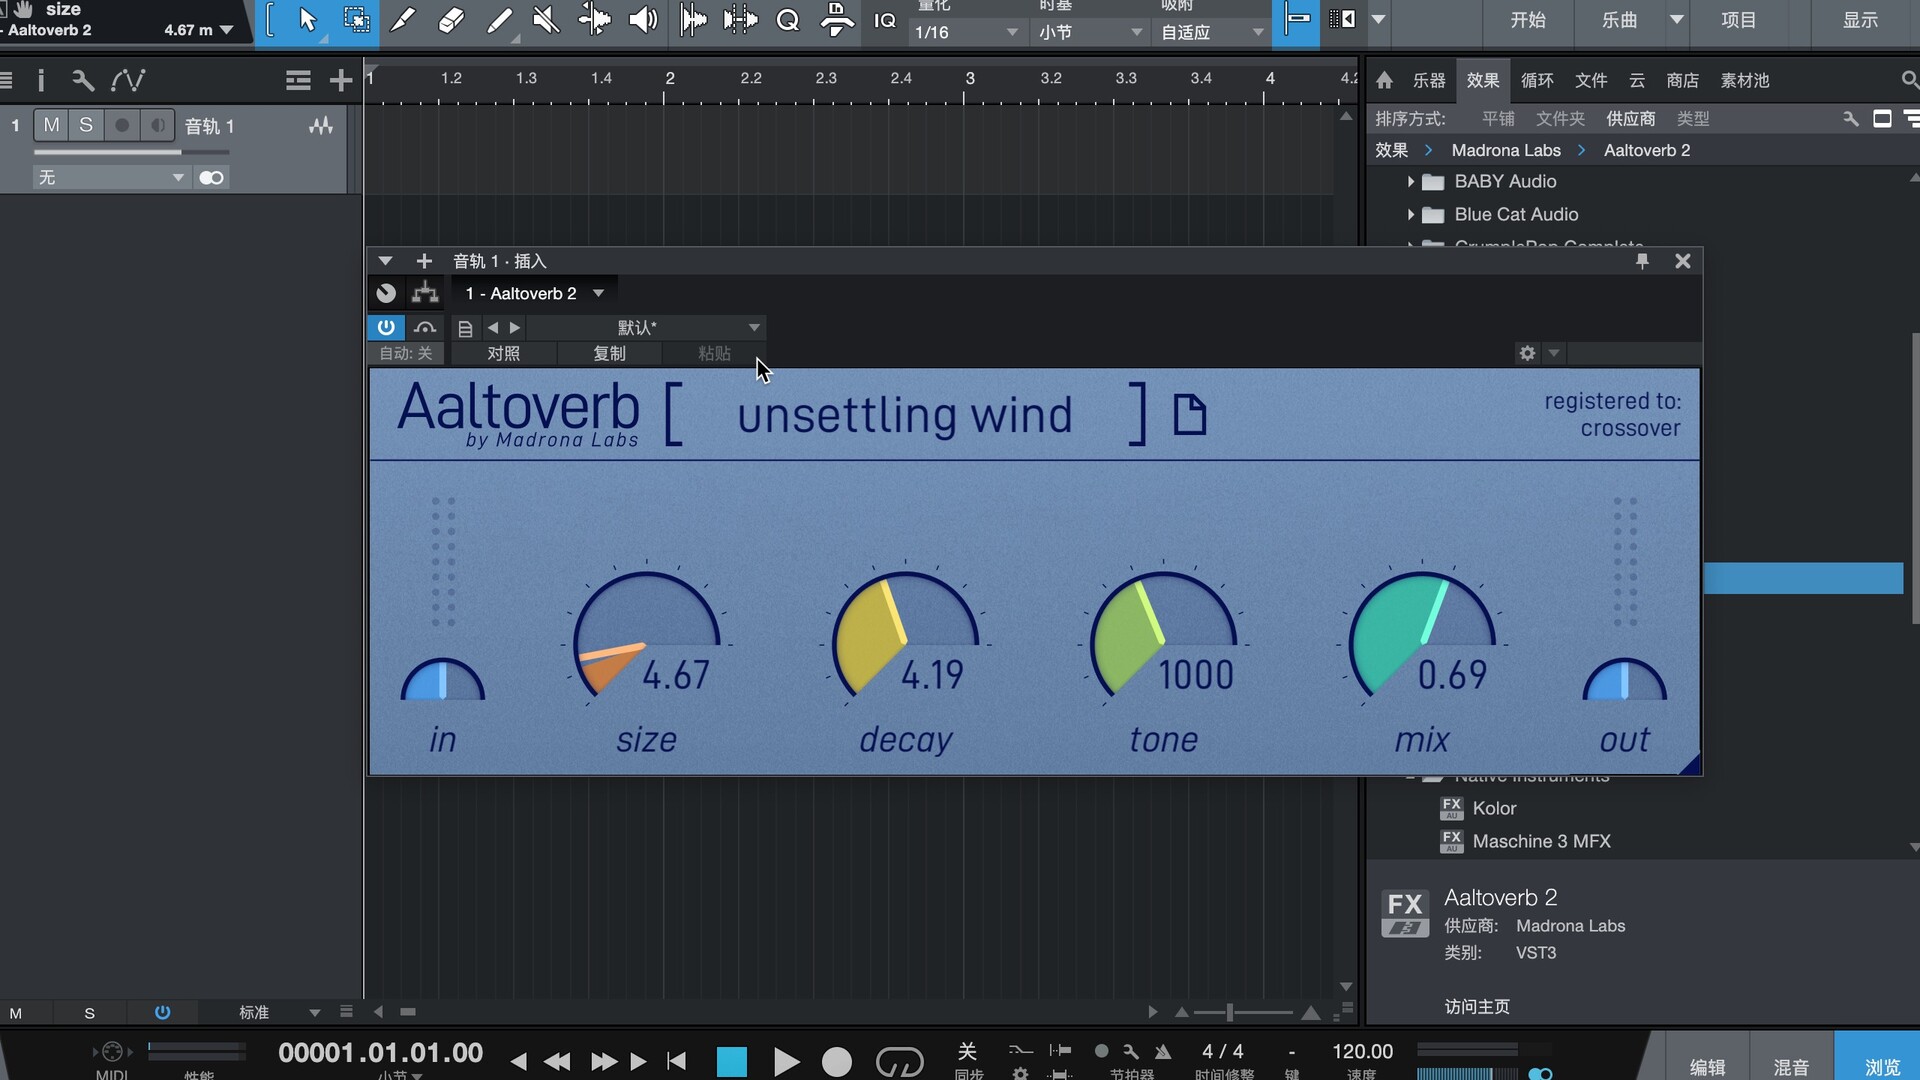Arm record on 音轨 1
The image size is (1920, 1080).
pyautogui.click(x=122, y=125)
